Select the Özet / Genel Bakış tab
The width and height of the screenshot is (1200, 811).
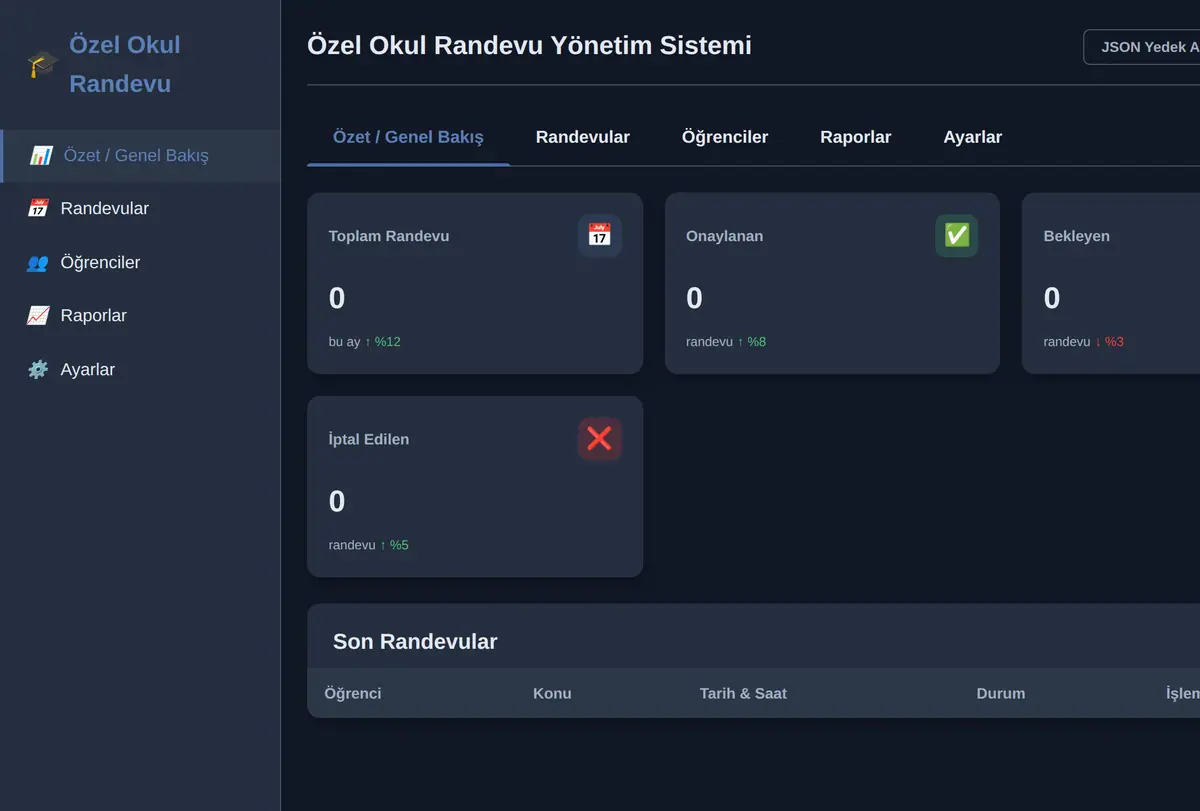[x=408, y=137]
